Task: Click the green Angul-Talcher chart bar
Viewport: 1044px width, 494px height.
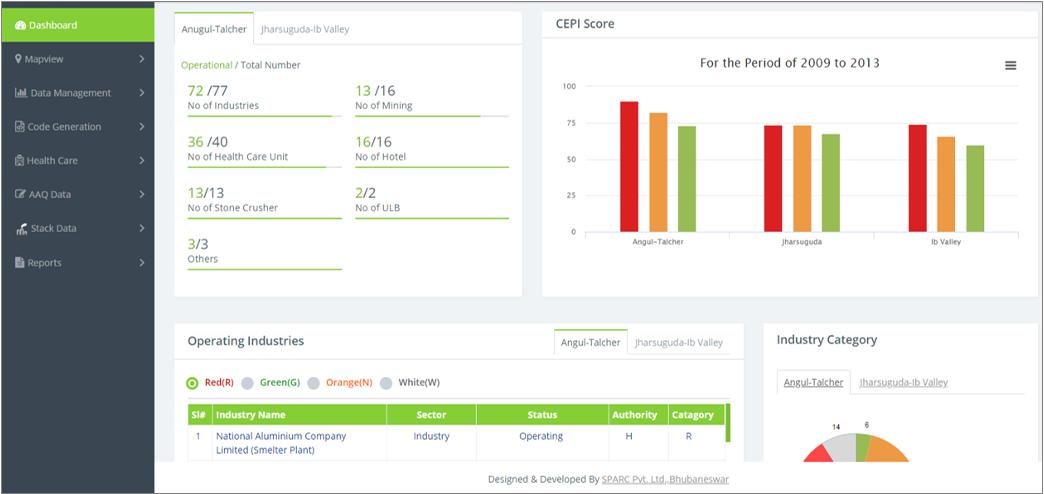Action: click(x=687, y=179)
